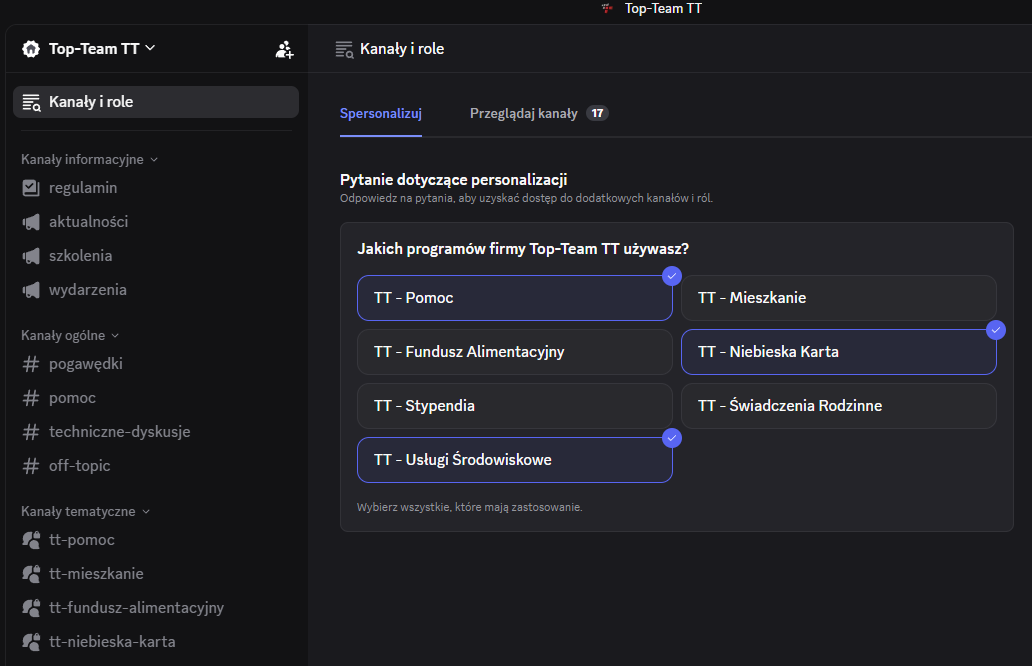This screenshot has width=1032, height=666.
Task: Collapse the Kanały tematyczne category
Action: pos(85,511)
